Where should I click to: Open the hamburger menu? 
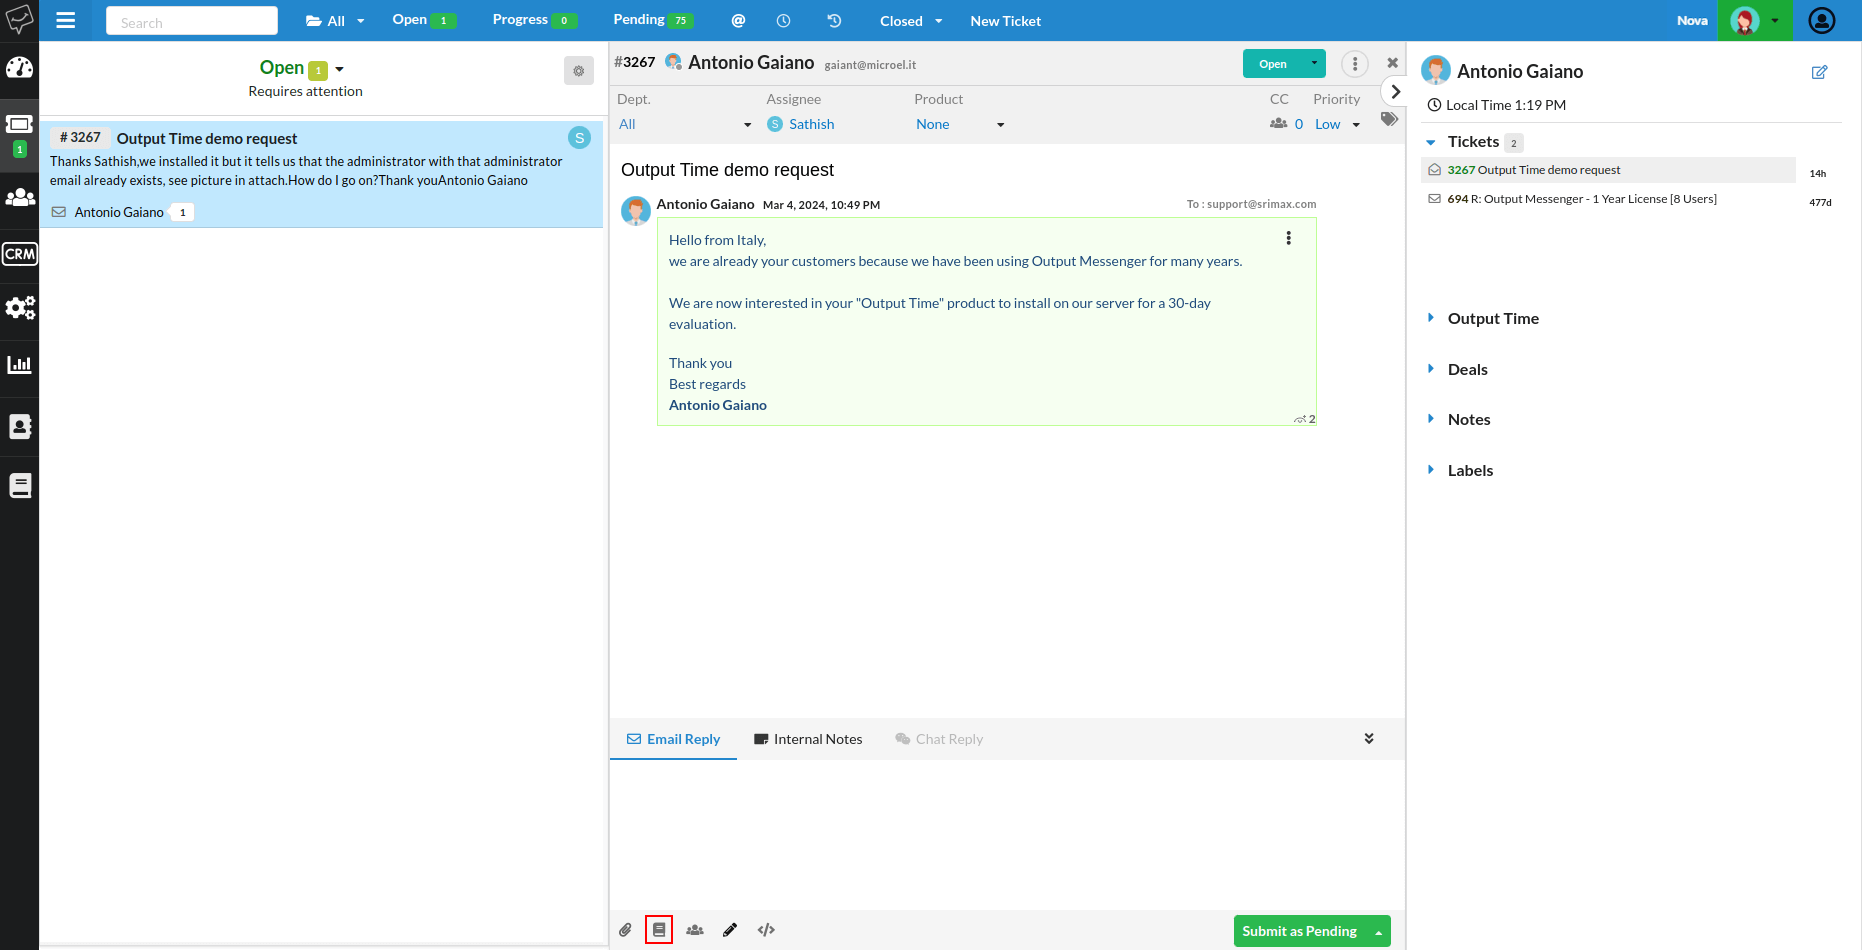click(x=66, y=20)
